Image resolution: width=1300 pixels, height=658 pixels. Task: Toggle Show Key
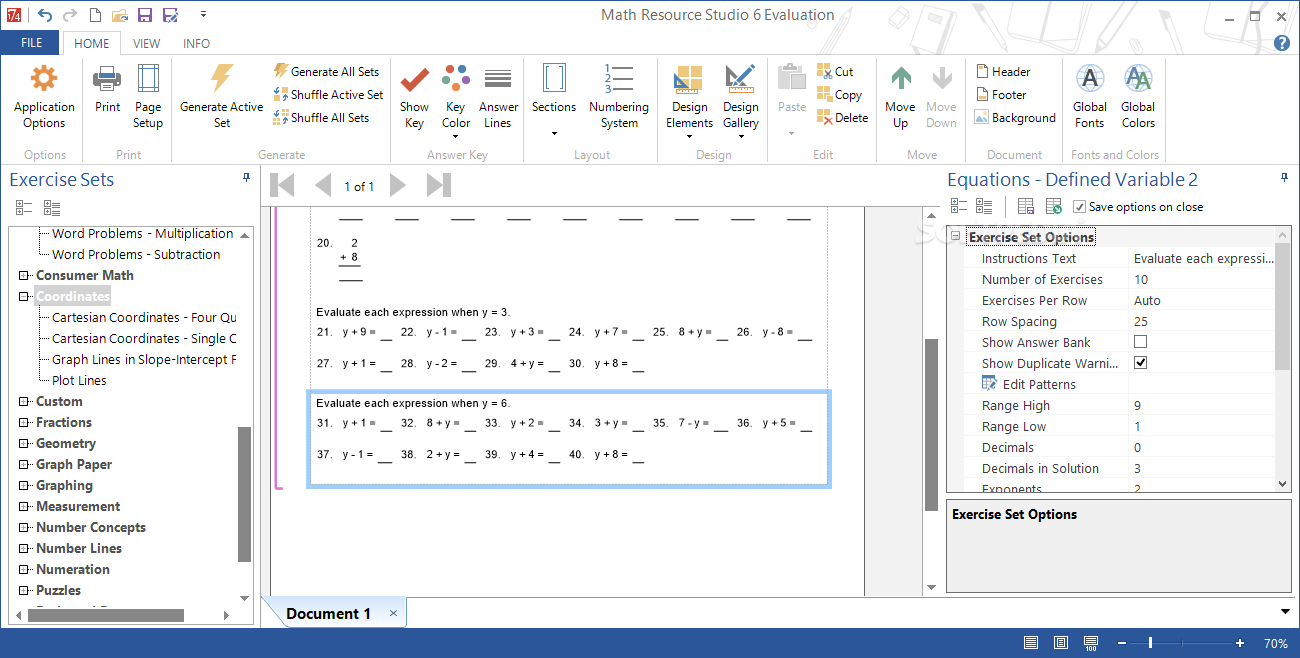(x=414, y=97)
